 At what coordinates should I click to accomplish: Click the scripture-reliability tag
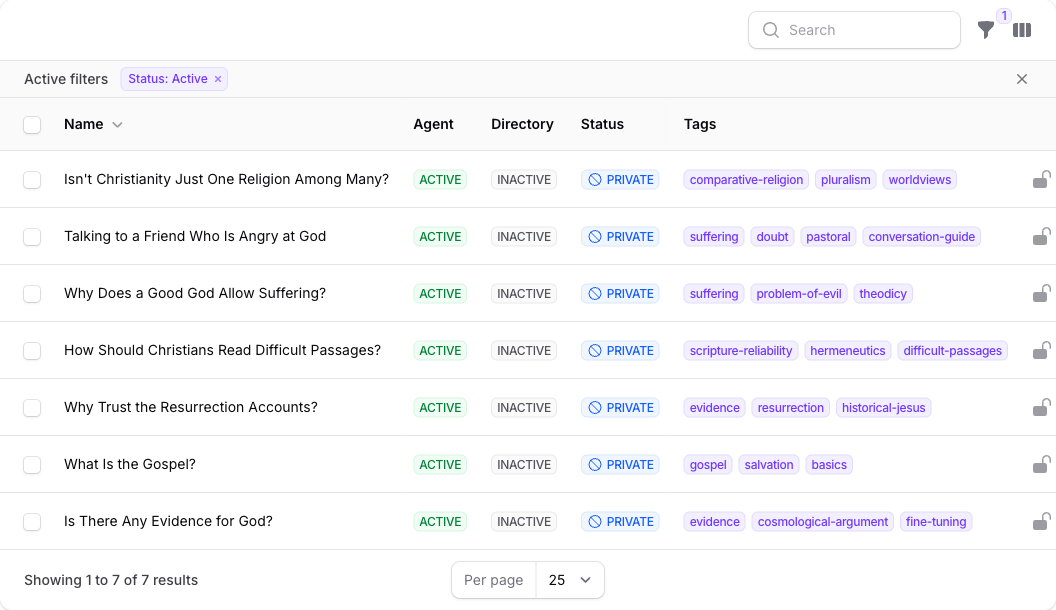point(741,351)
